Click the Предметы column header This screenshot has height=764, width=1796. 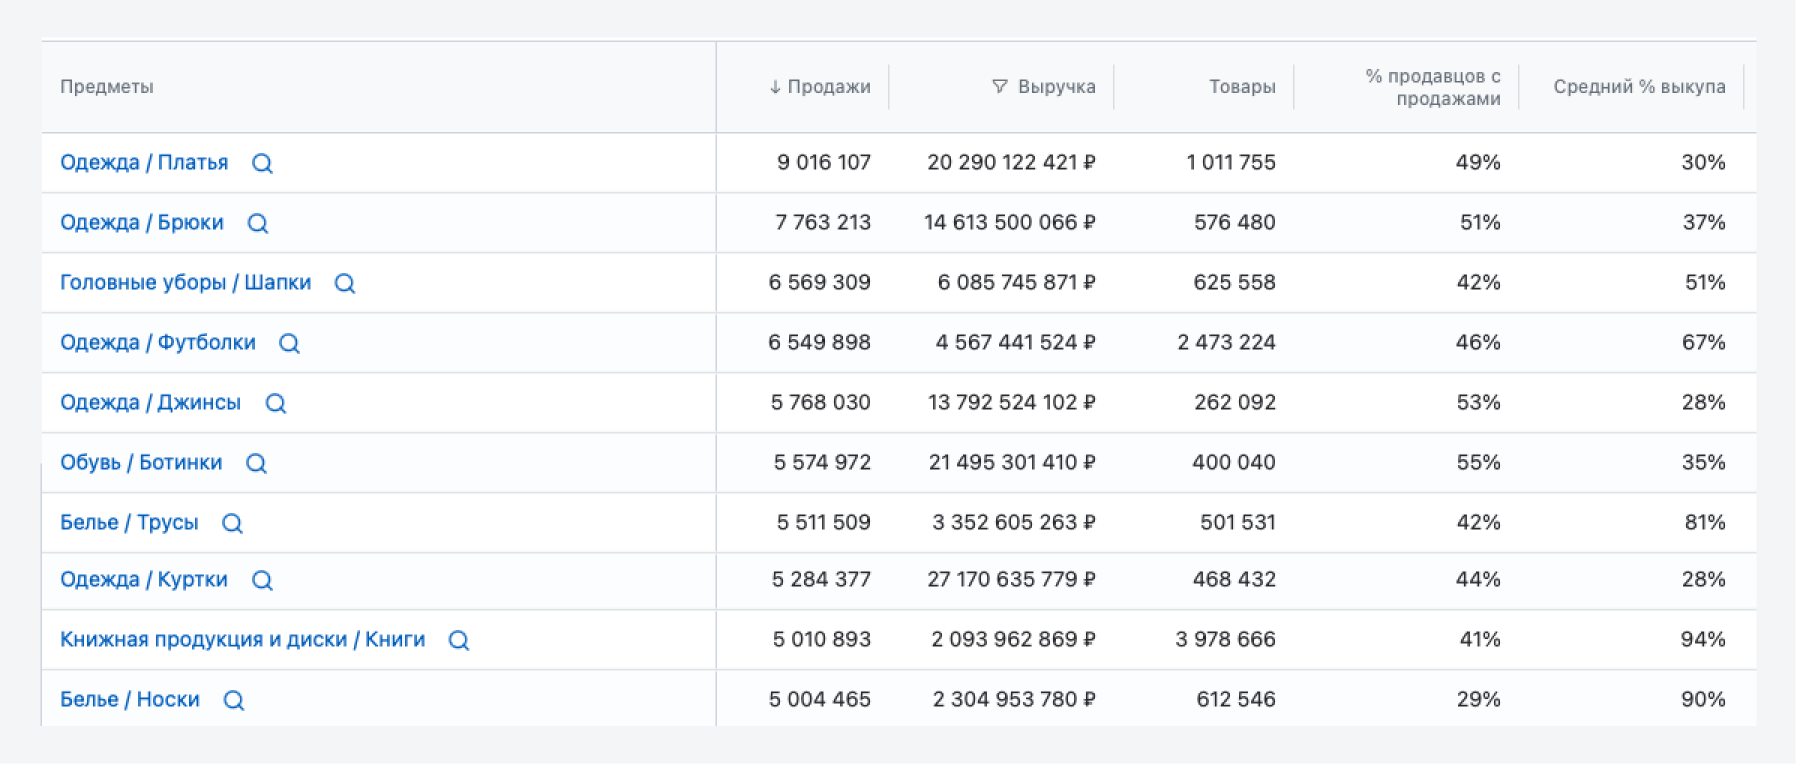tap(107, 87)
